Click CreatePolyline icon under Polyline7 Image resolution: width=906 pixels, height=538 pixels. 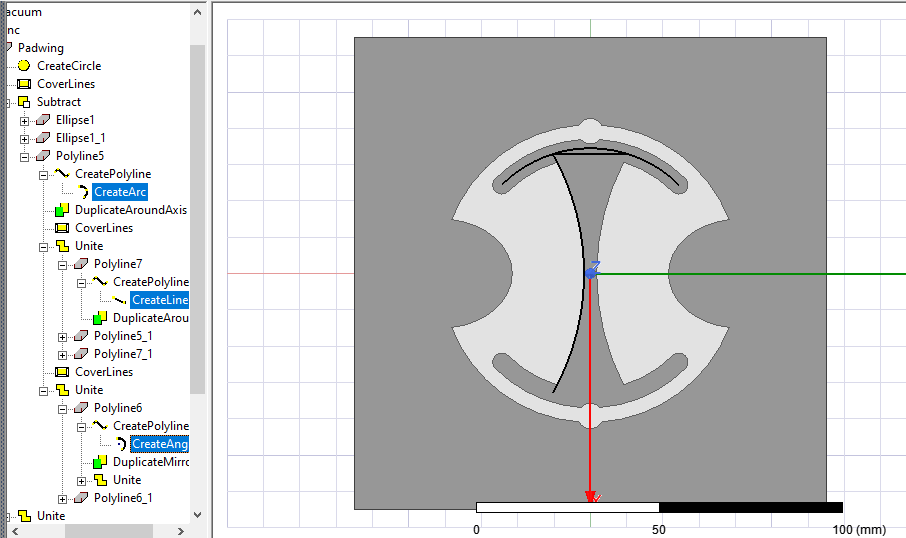tap(100, 281)
